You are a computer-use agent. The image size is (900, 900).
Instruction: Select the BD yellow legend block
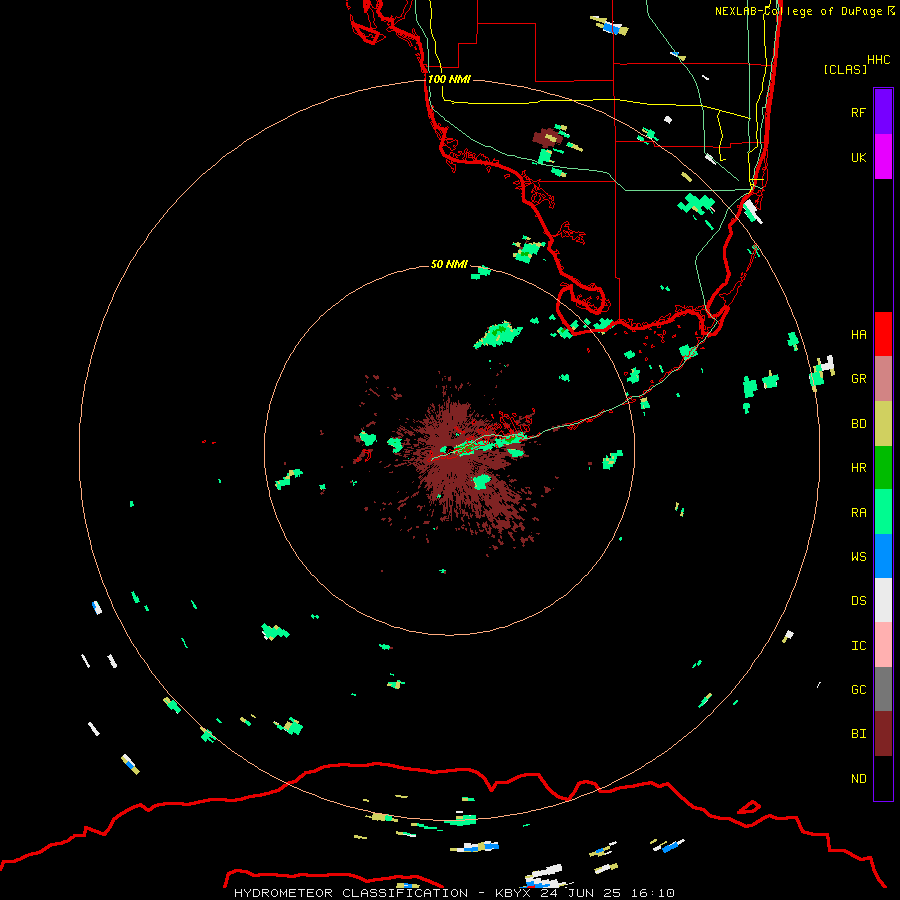coord(883,424)
